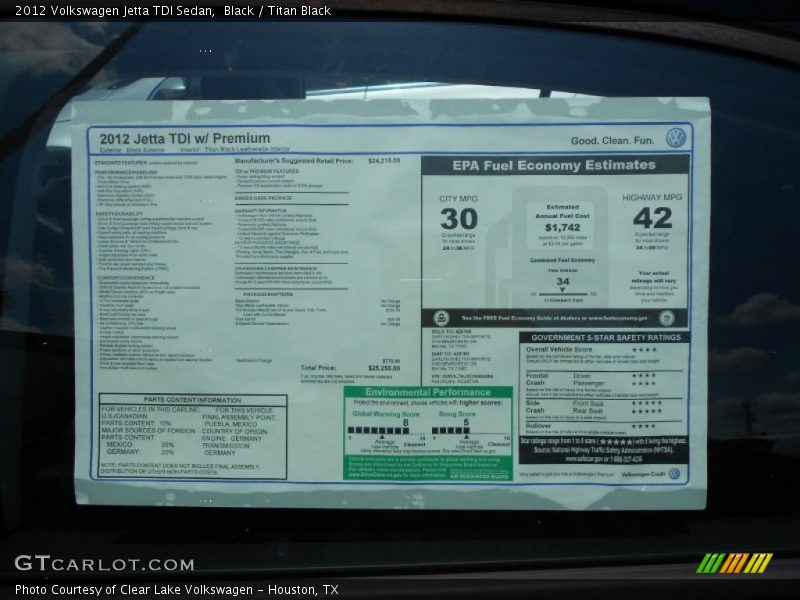800x600 pixels.
Task: Click the Rollover rating stars
Action: [x=643, y=426]
